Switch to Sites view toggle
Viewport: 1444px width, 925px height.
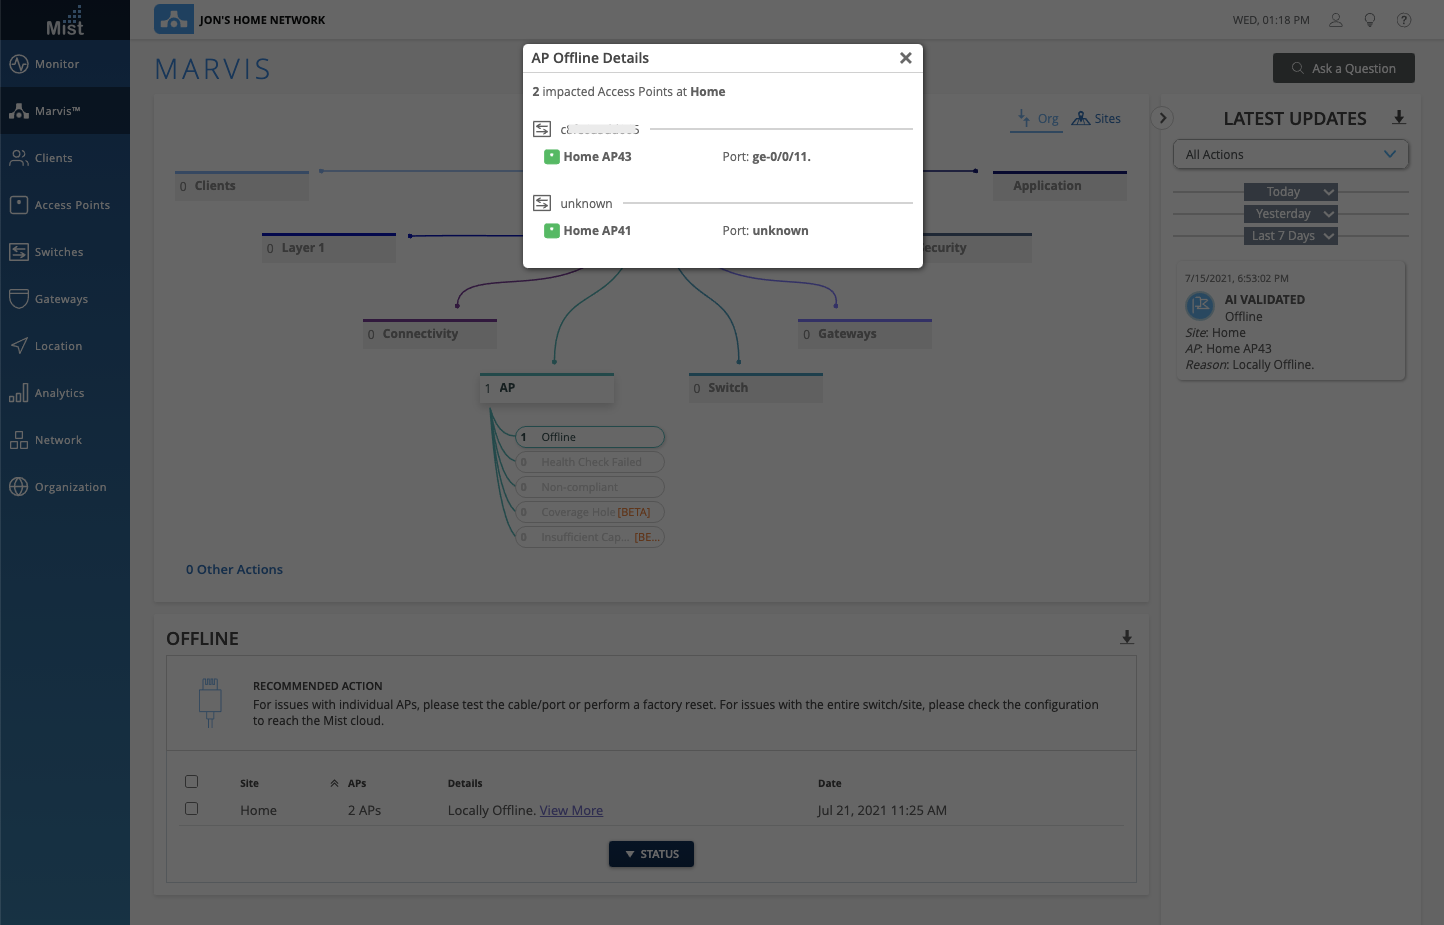click(1096, 119)
